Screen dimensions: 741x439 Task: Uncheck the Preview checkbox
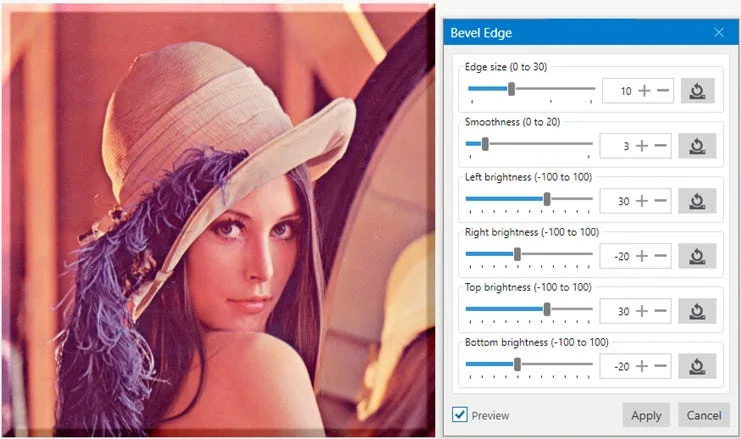(x=459, y=414)
